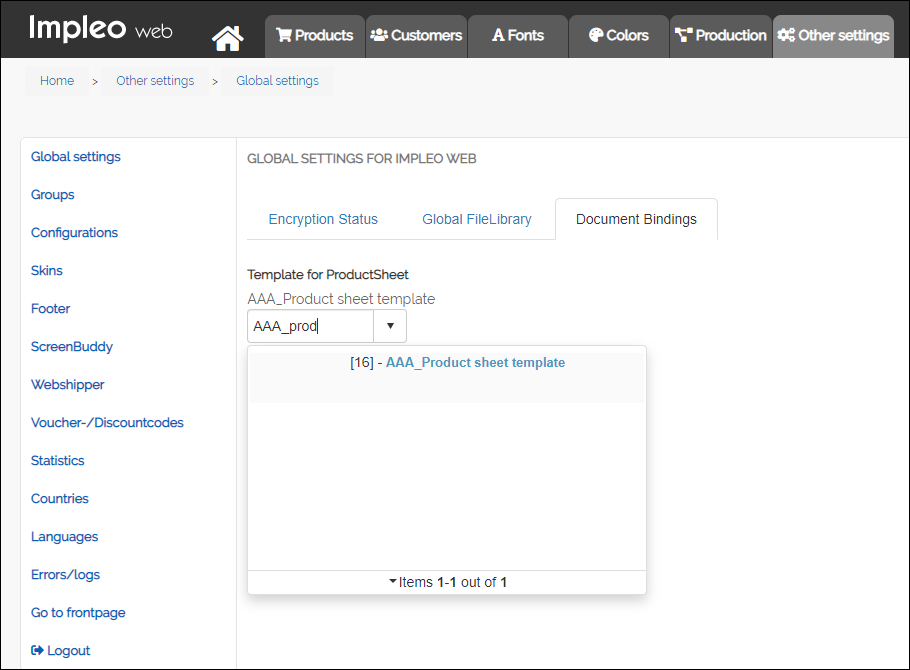This screenshot has height=670, width=910.
Task: Open Voucher-/Discountcodes in the sidebar
Action: 107,423
